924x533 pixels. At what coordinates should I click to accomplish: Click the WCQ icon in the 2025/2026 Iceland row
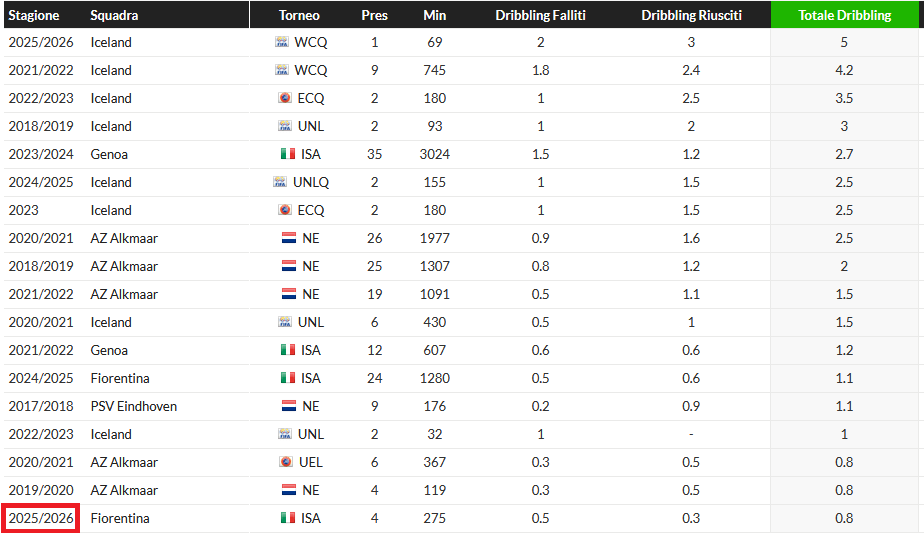(x=281, y=42)
